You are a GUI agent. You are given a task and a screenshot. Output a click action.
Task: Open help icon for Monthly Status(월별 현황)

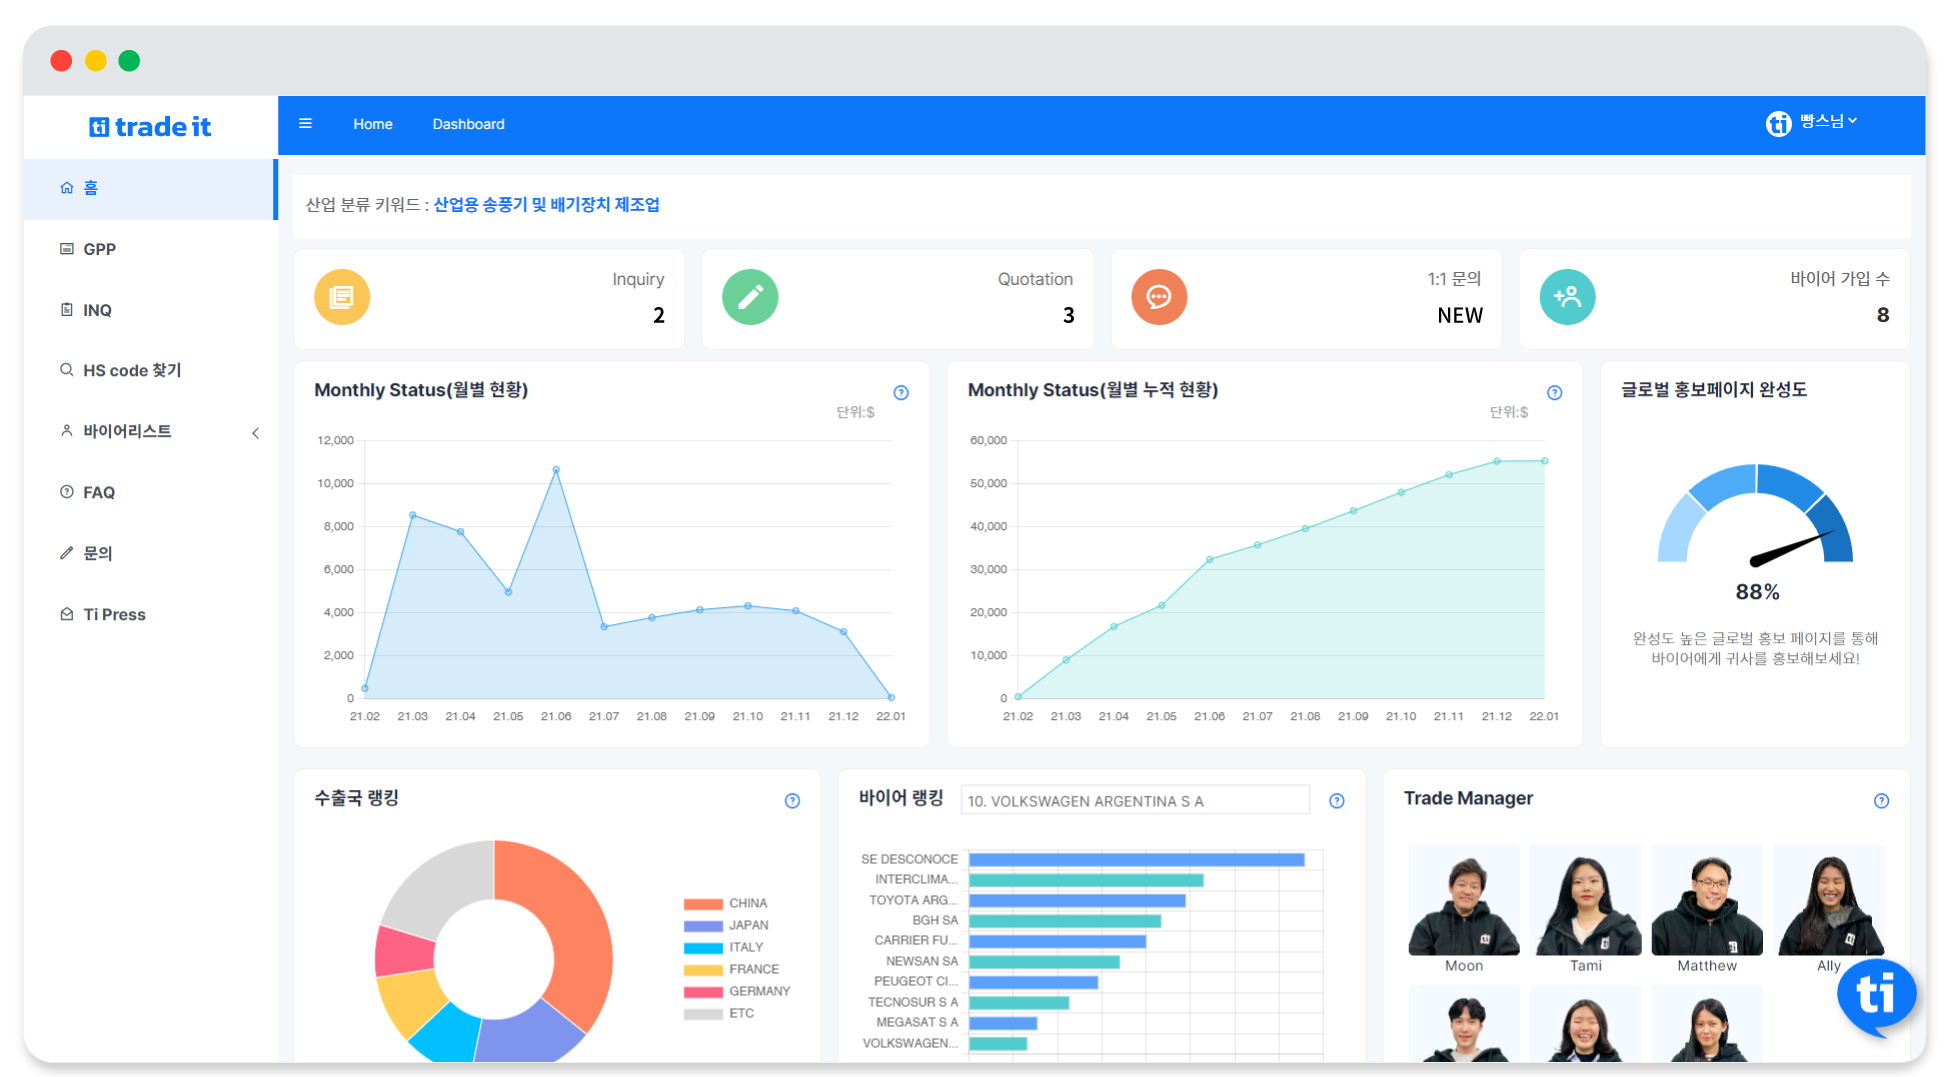coord(901,393)
